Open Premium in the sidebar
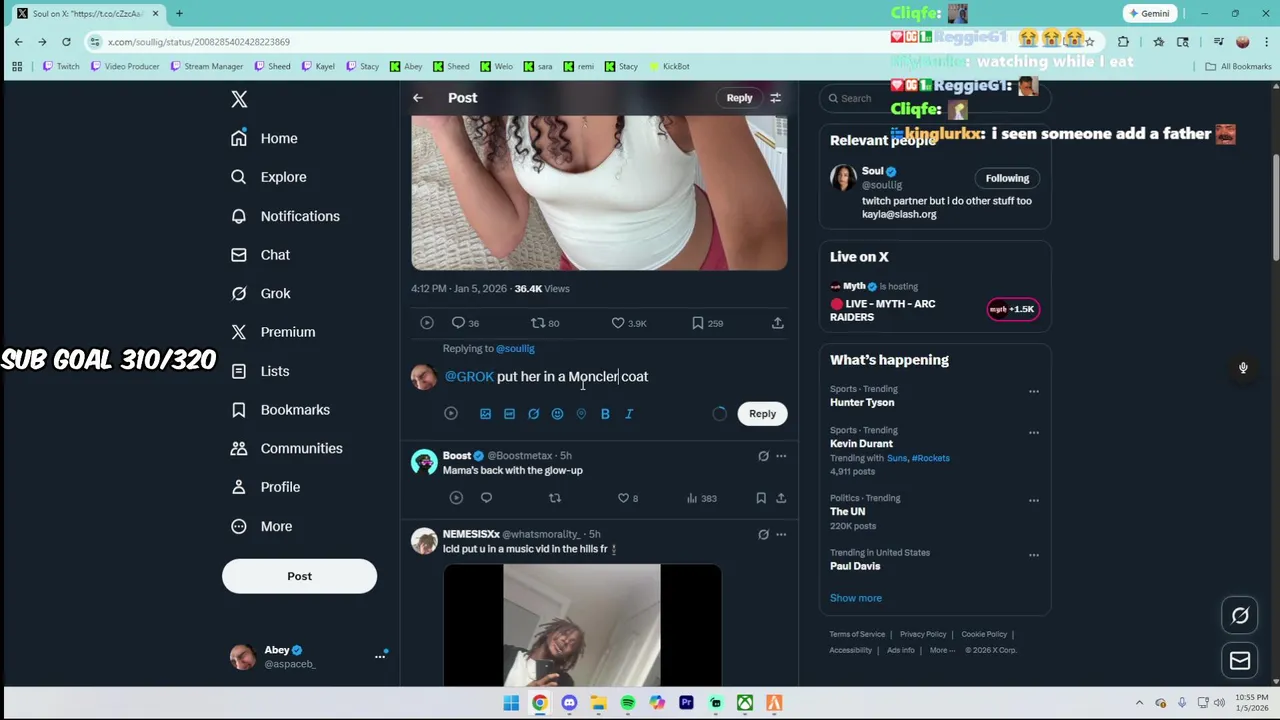The image size is (1280, 720). coord(272,332)
